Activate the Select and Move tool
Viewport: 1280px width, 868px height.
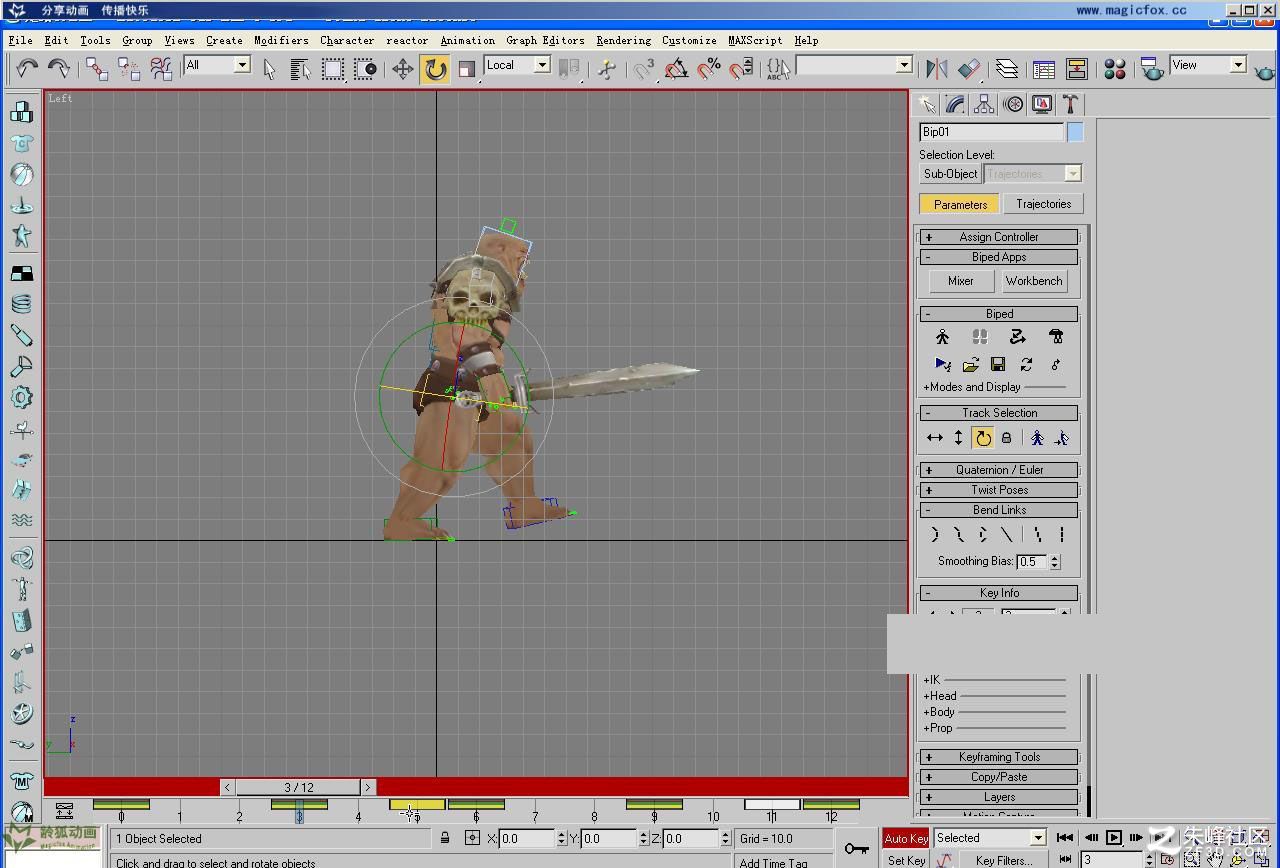402,68
